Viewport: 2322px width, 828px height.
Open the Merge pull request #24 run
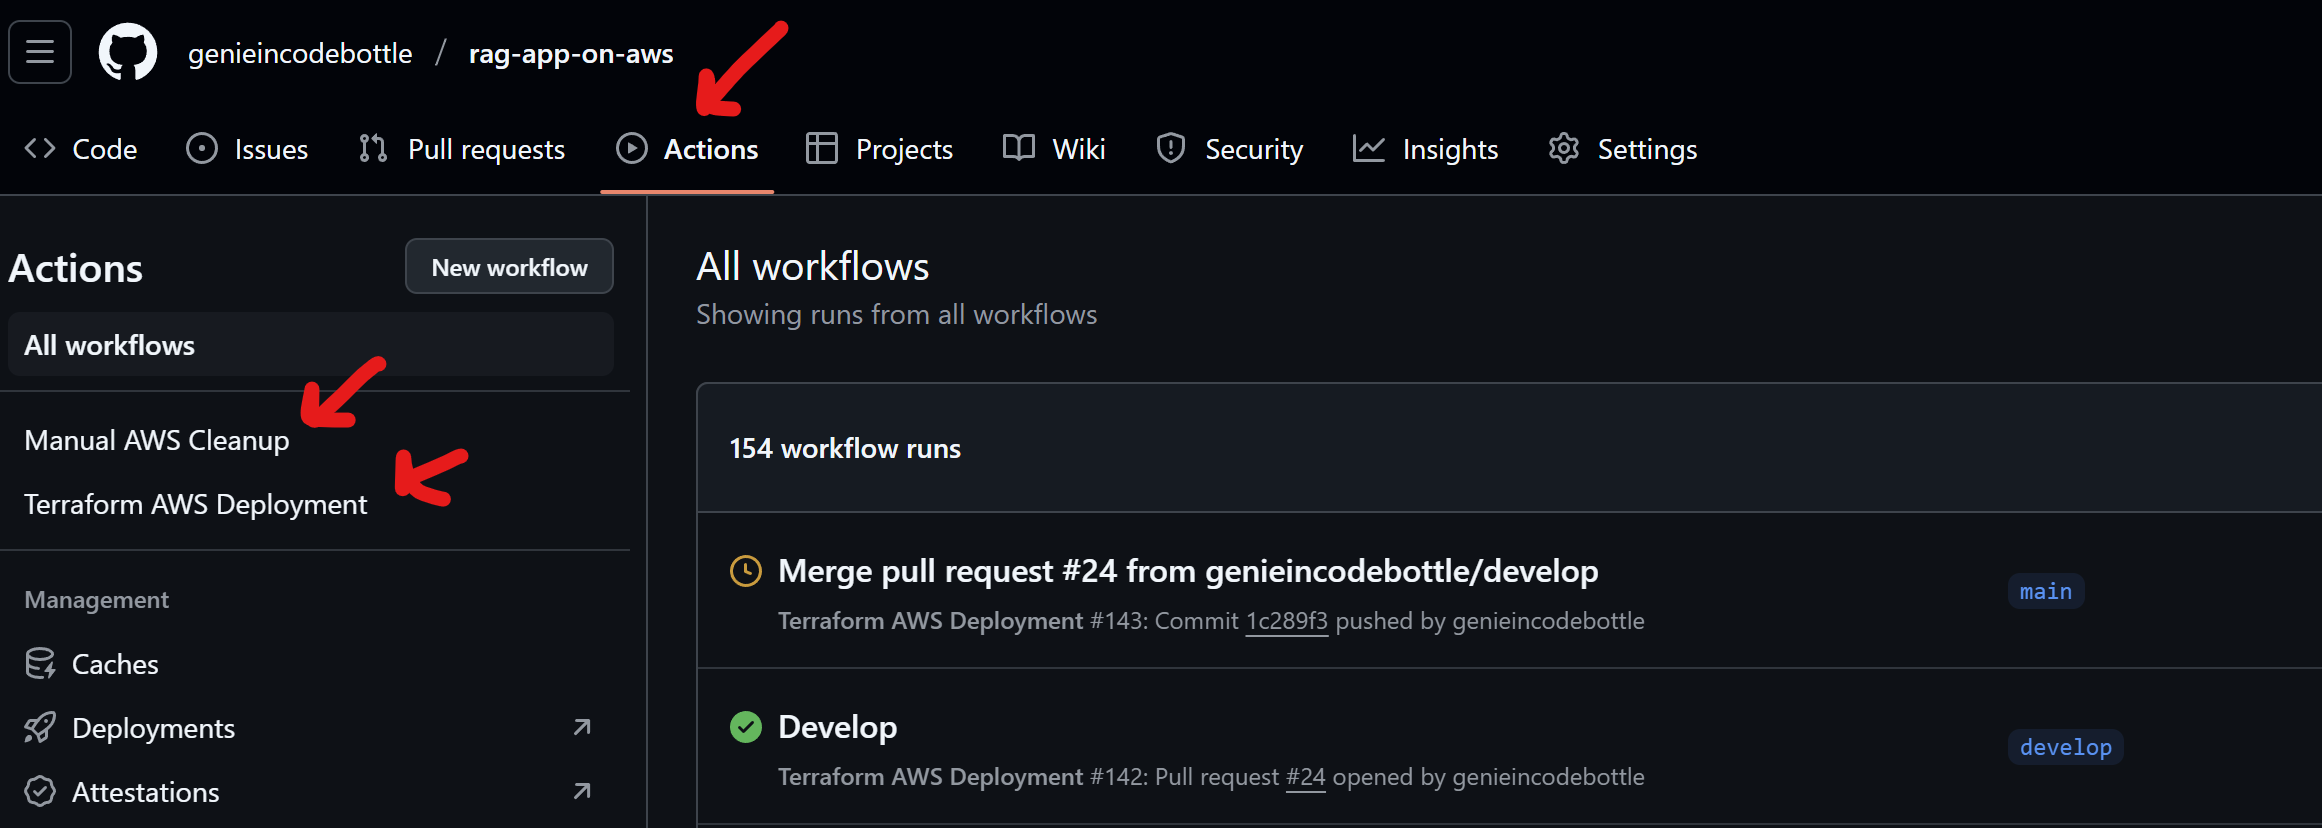click(1188, 571)
